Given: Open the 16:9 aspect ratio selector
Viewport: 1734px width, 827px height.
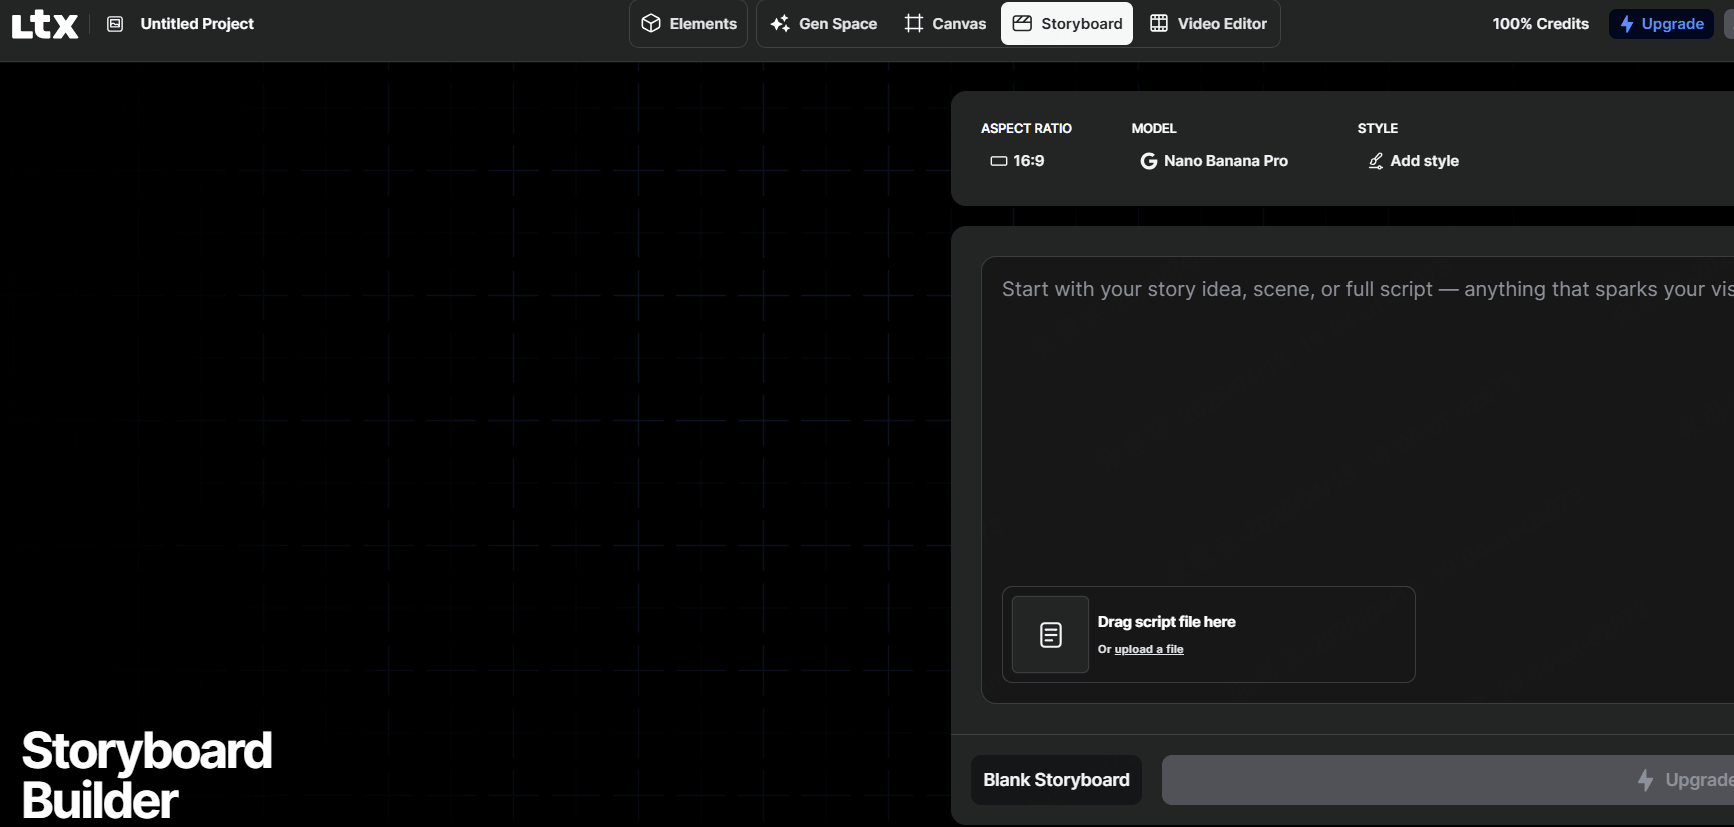Looking at the screenshot, I should (1018, 161).
